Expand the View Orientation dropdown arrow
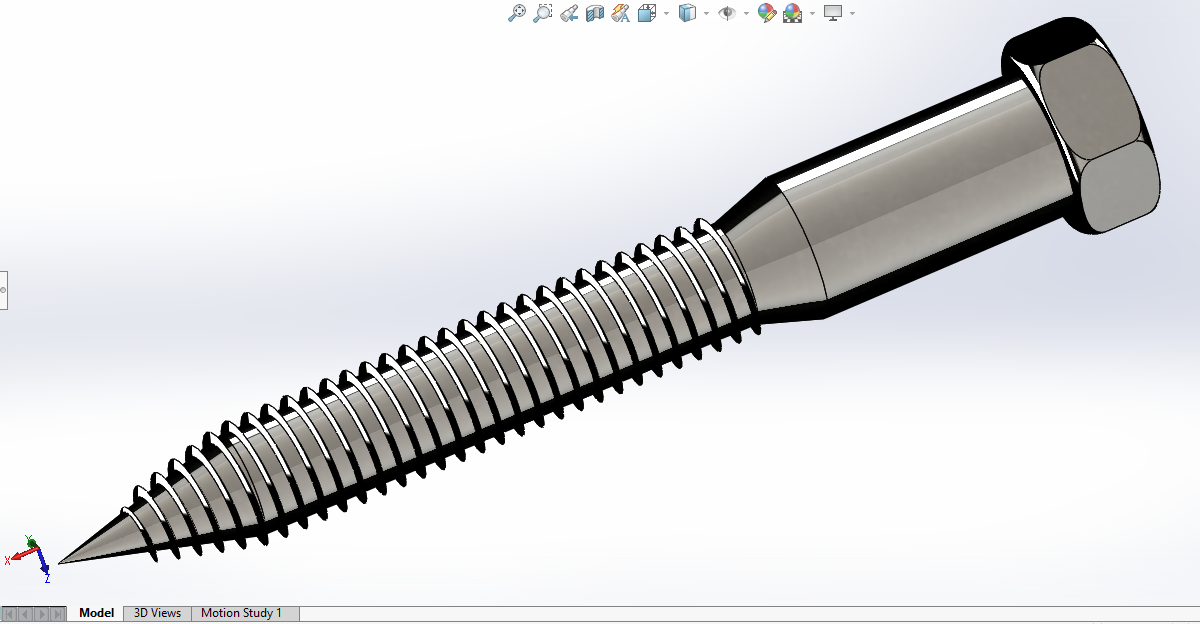 tap(666, 13)
